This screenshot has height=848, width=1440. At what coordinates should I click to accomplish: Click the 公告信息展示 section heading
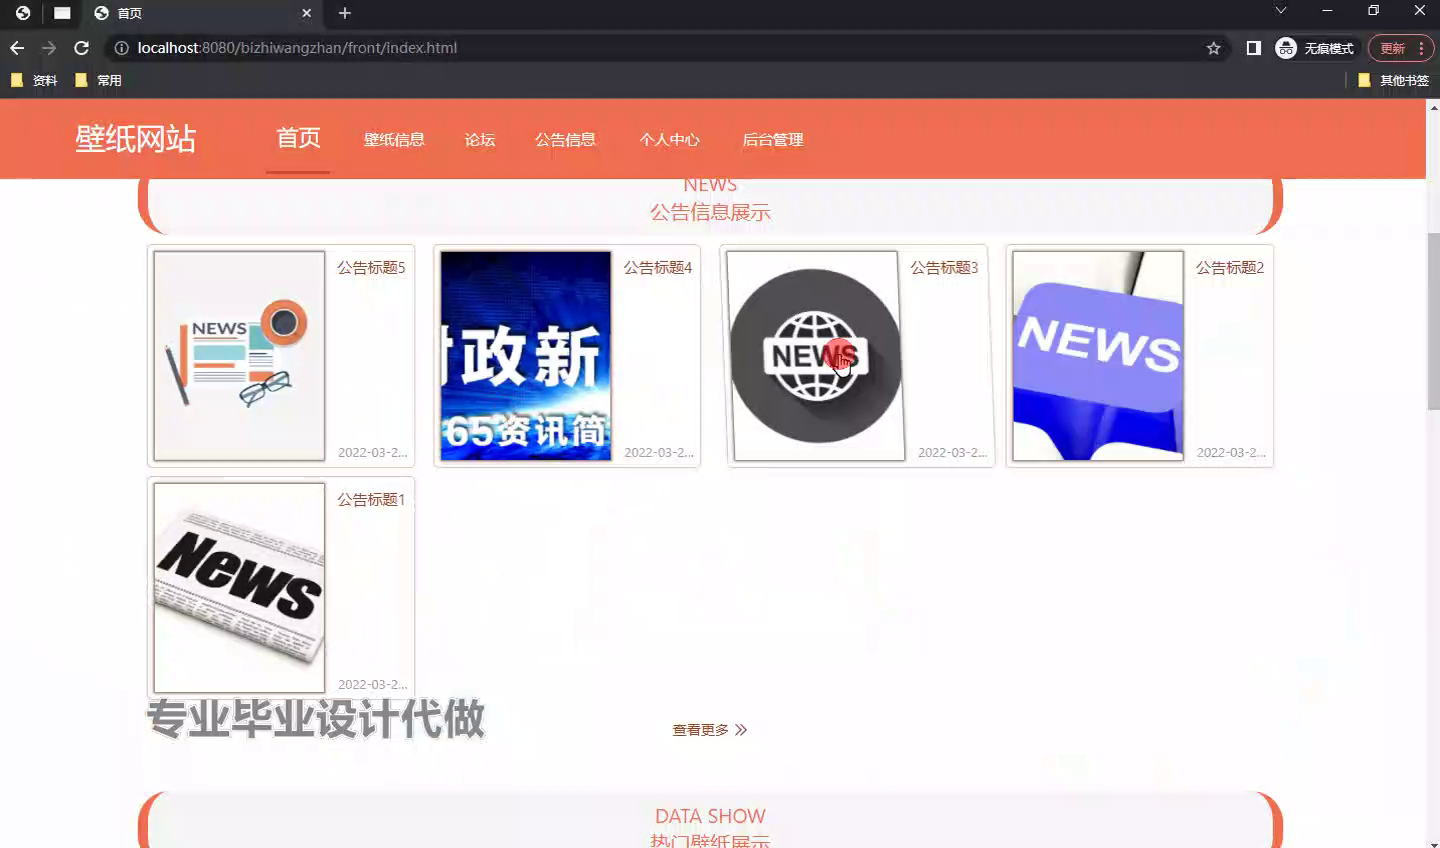coord(710,212)
